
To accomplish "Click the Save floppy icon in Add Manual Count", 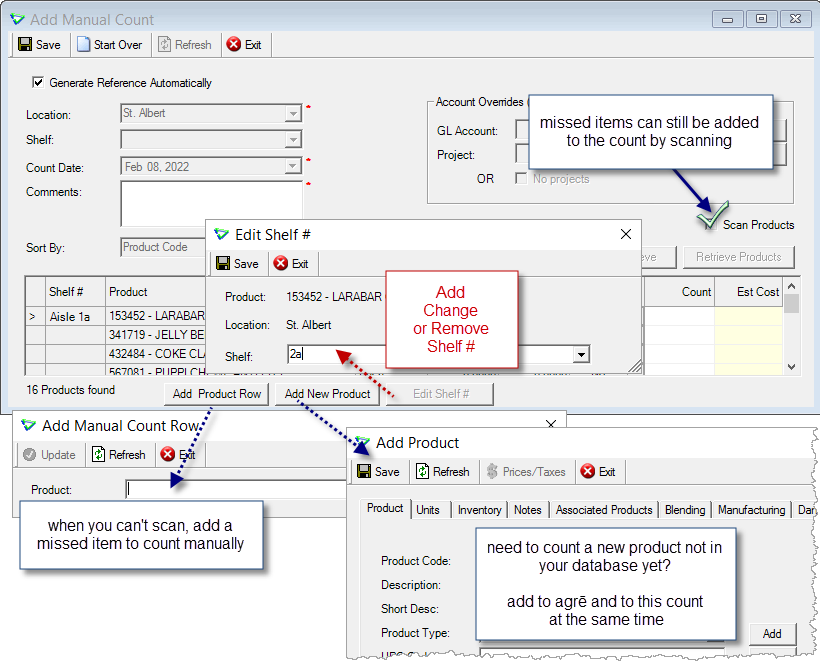I will pyautogui.click(x=25, y=44).
